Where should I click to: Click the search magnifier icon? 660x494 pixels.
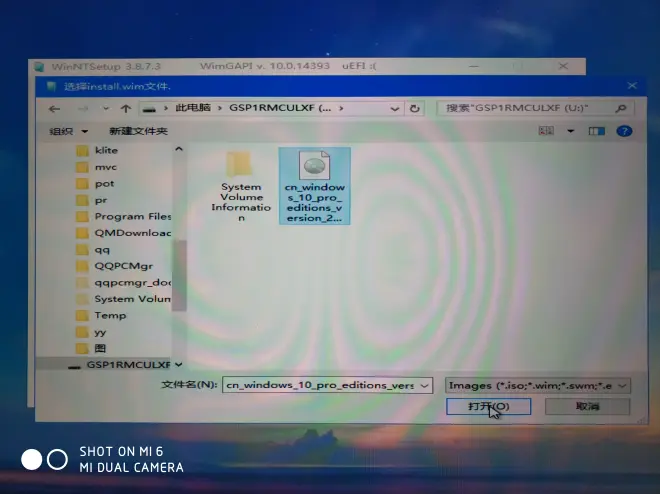(x=620, y=109)
